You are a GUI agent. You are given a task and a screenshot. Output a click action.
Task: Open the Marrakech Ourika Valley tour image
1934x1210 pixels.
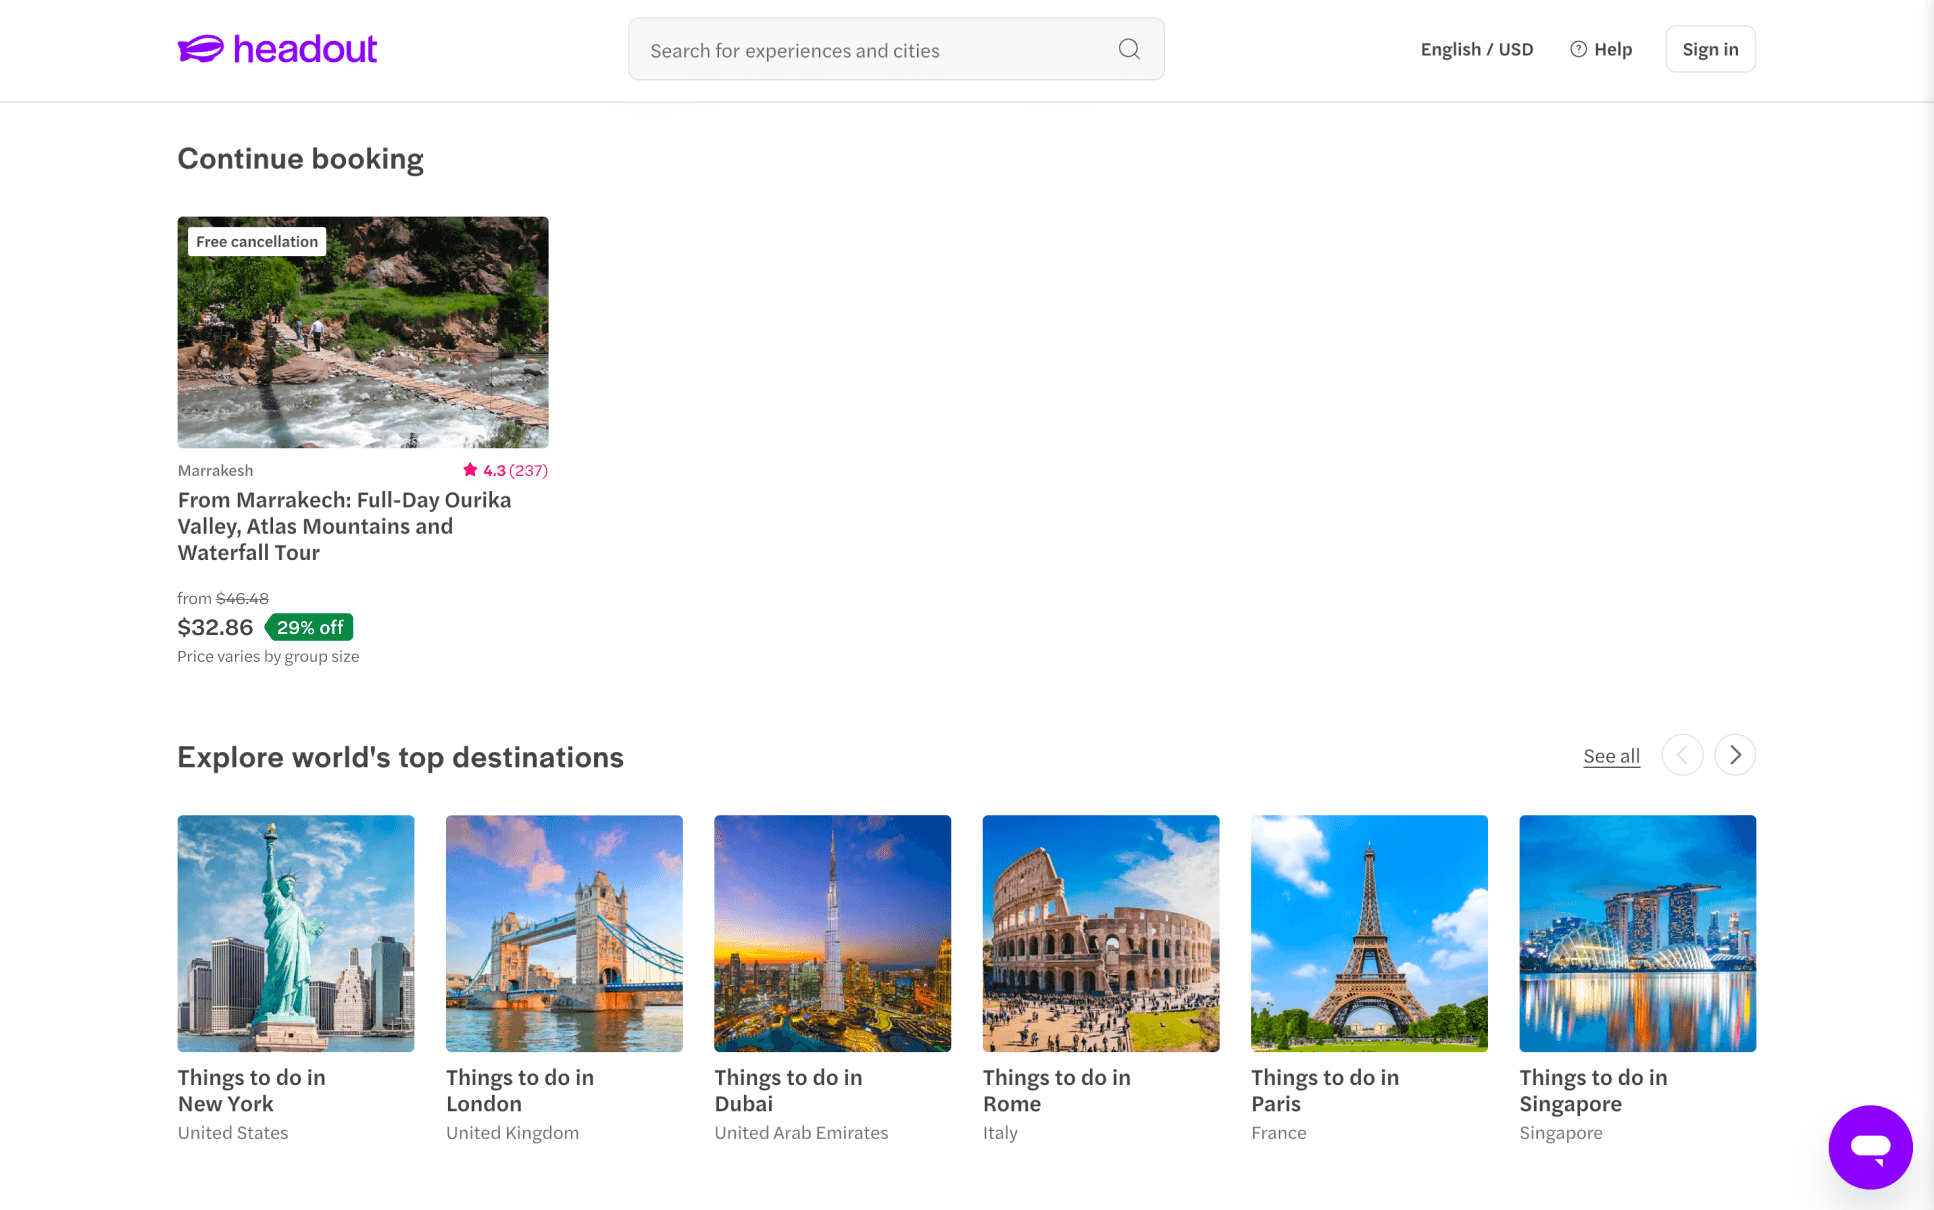click(363, 332)
